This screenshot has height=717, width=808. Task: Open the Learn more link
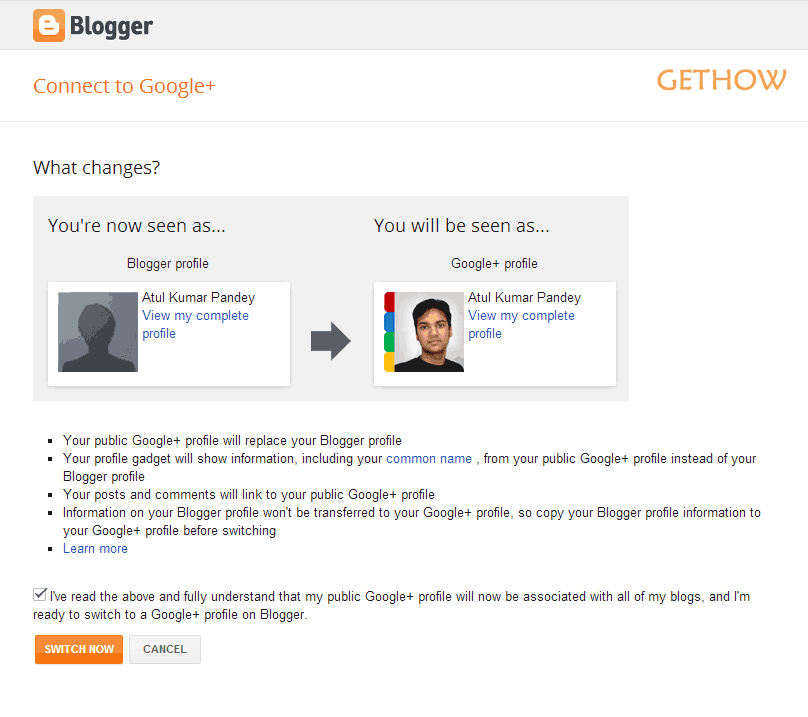[x=95, y=548]
